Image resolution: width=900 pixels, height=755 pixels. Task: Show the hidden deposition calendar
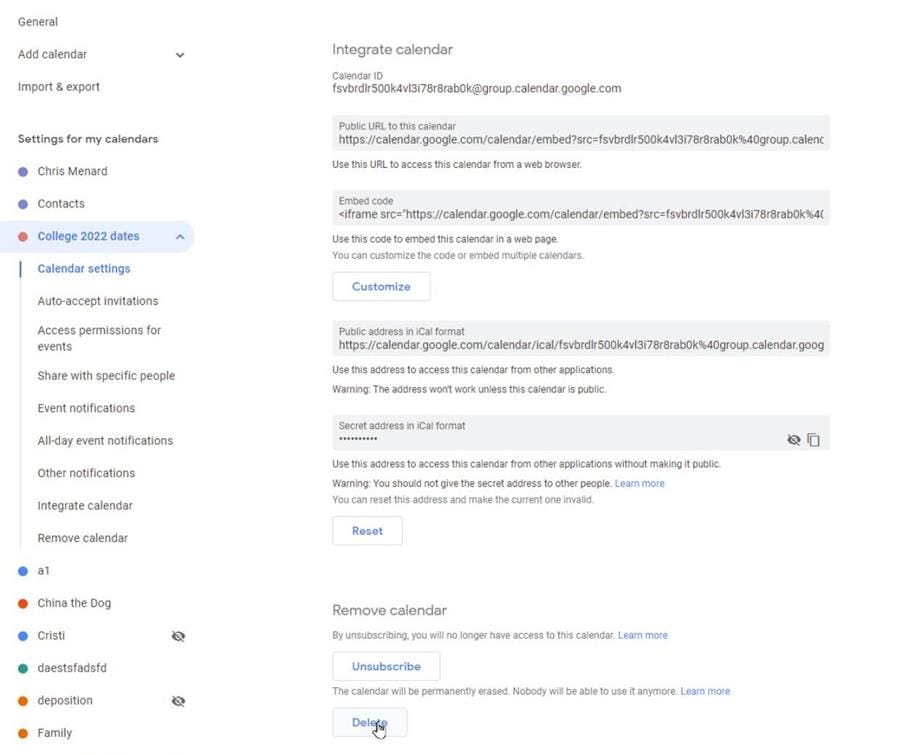click(x=178, y=700)
